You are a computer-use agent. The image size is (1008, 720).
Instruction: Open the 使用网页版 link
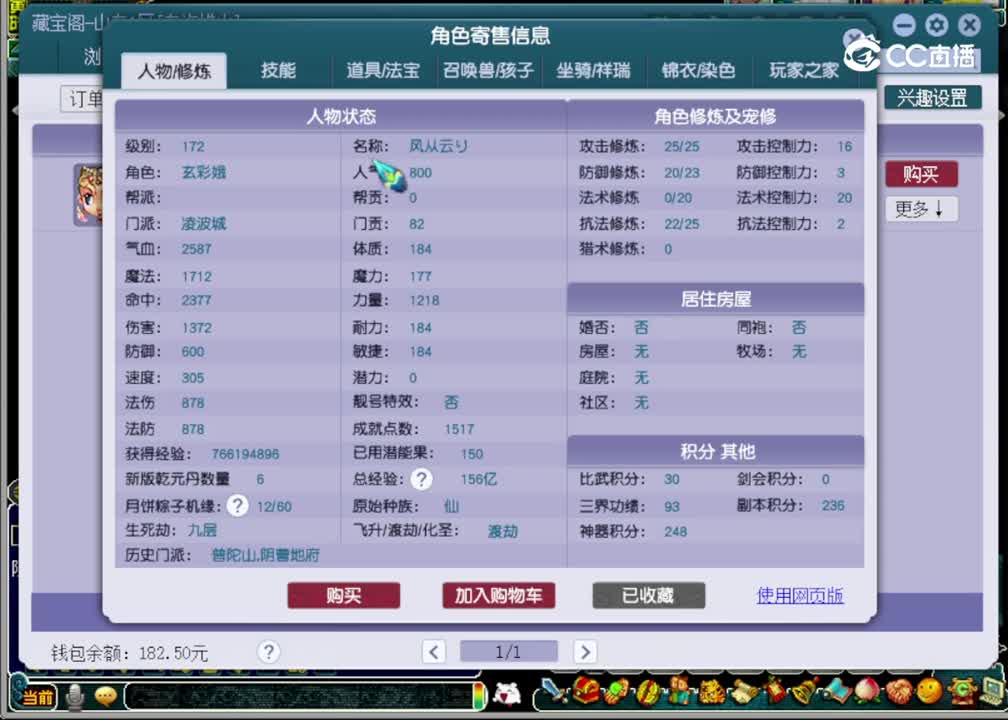tap(799, 595)
